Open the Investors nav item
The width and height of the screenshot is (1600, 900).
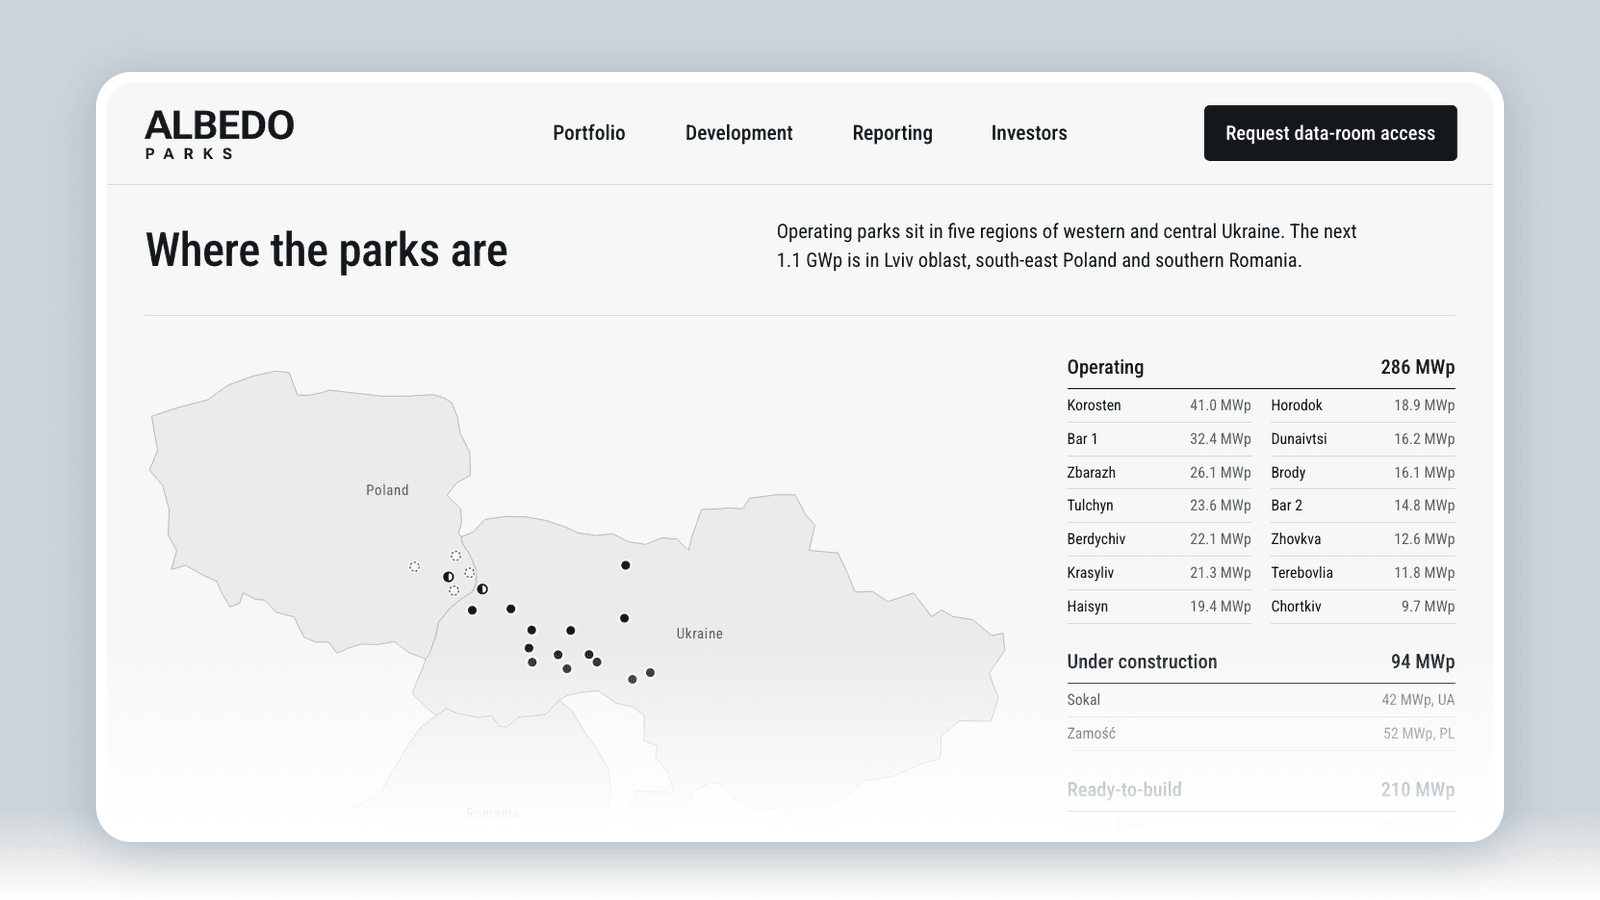1029,133
